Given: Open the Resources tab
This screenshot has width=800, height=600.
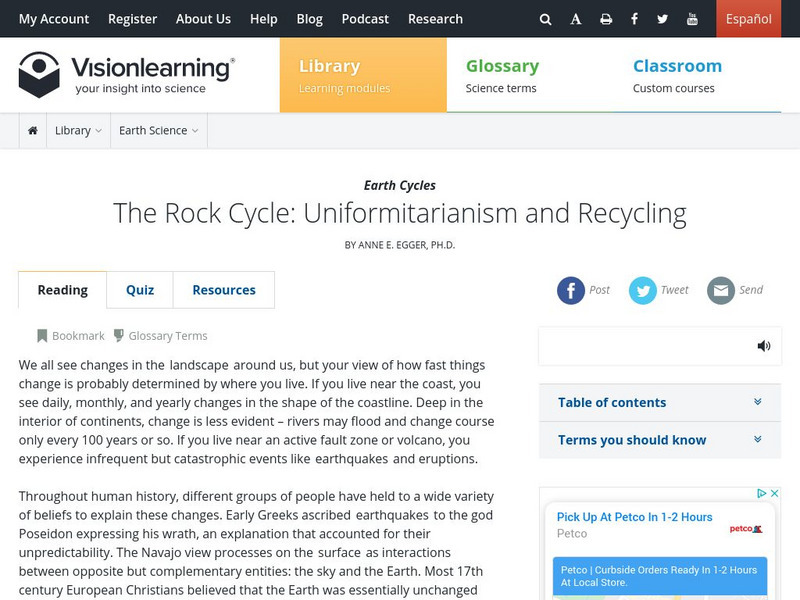Looking at the screenshot, I should tap(224, 290).
